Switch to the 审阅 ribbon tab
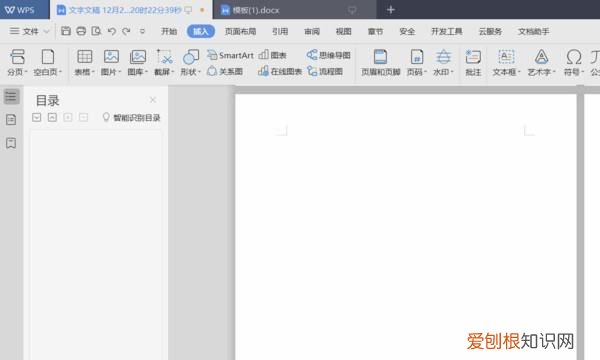 pos(312,31)
